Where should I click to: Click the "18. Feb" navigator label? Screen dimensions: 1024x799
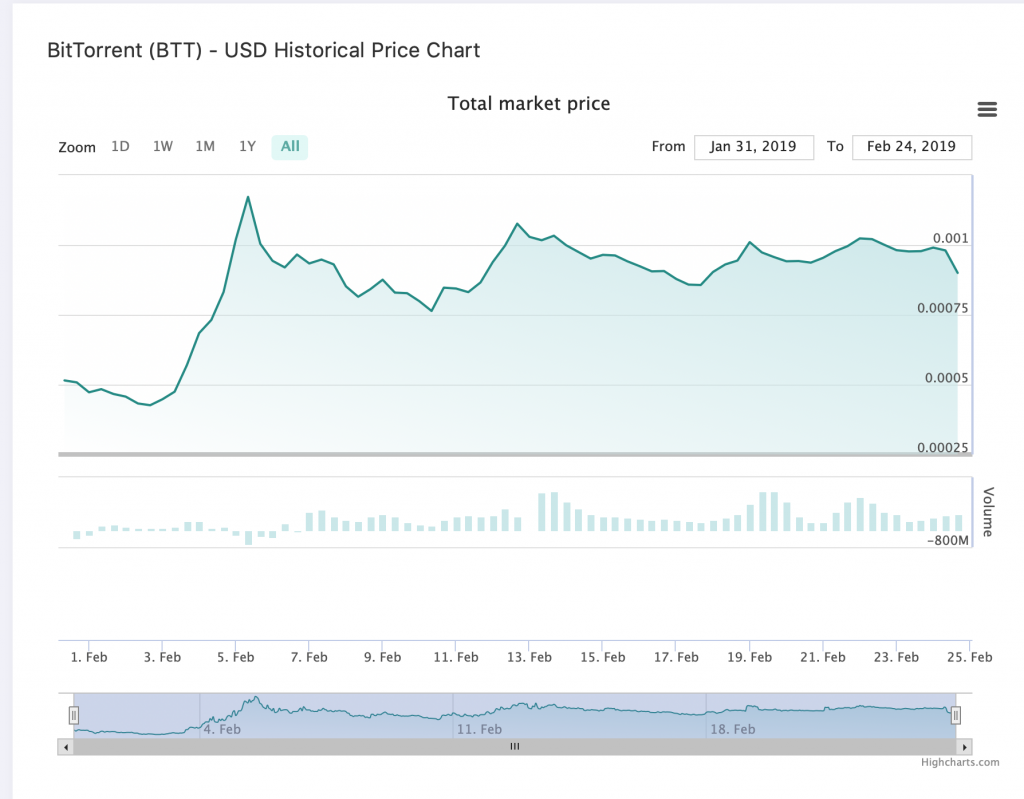click(733, 729)
